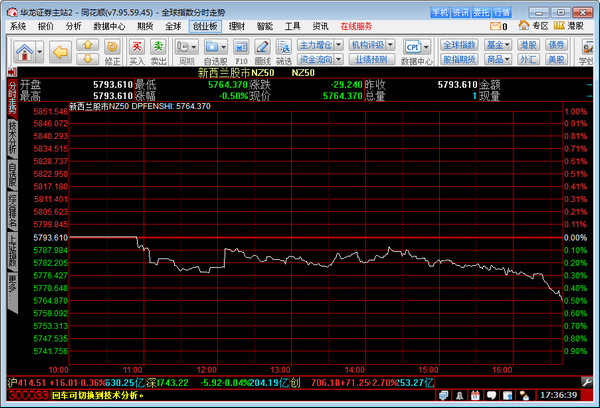Open the 分析 menu
The image size is (600, 408).
tap(73, 26)
